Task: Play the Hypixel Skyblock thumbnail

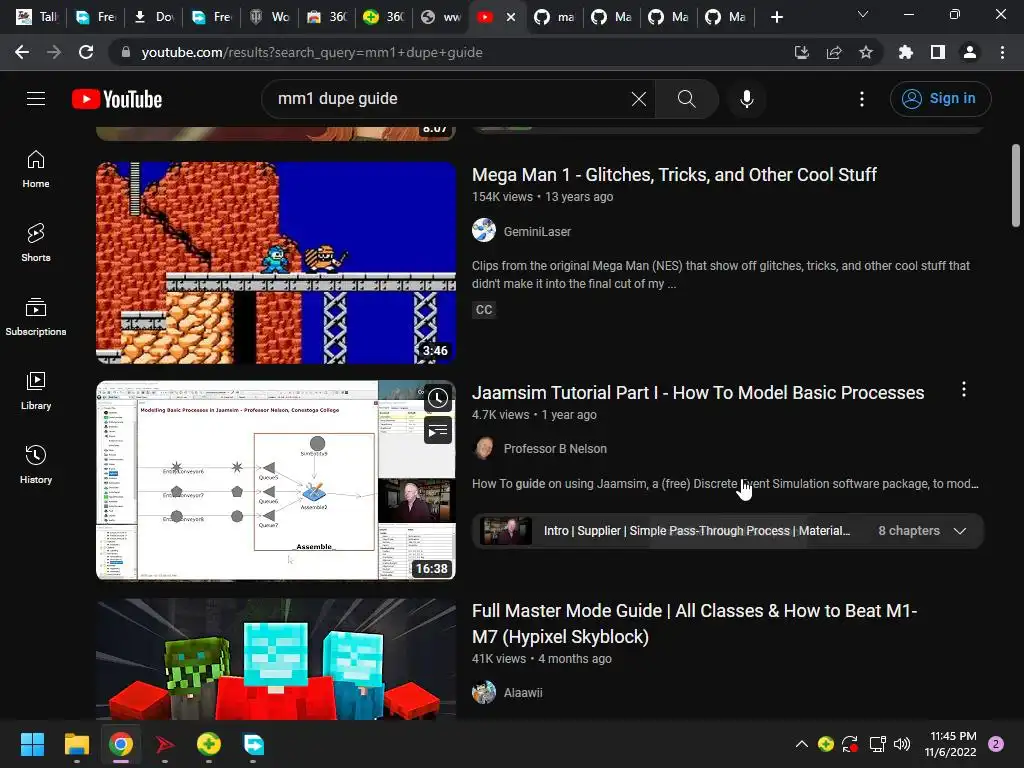Action: pyautogui.click(x=276, y=660)
